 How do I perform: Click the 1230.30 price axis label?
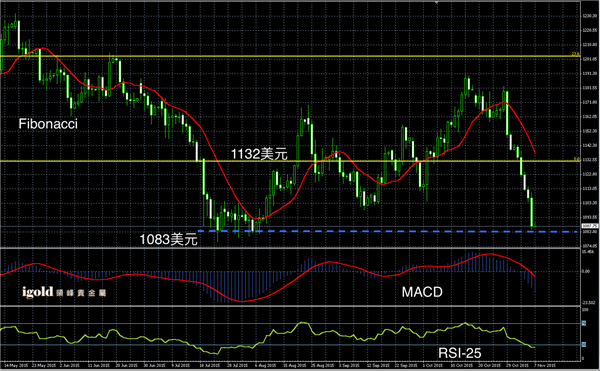pyautogui.click(x=590, y=16)
